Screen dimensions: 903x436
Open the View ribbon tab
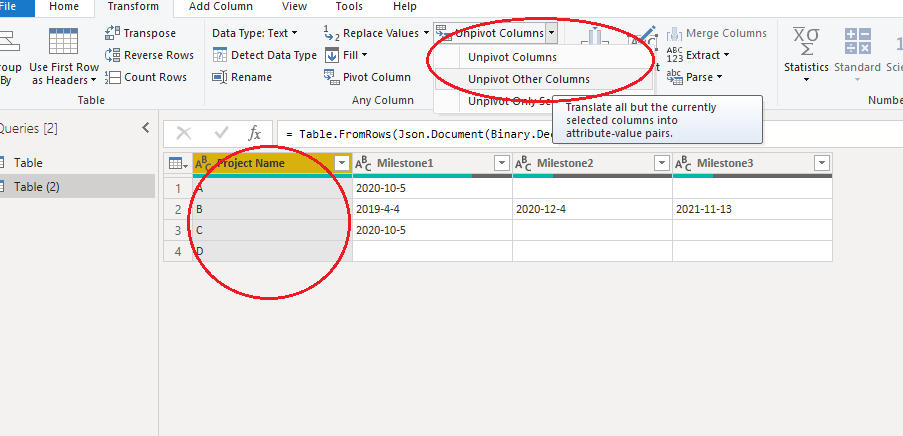(294, 7)
